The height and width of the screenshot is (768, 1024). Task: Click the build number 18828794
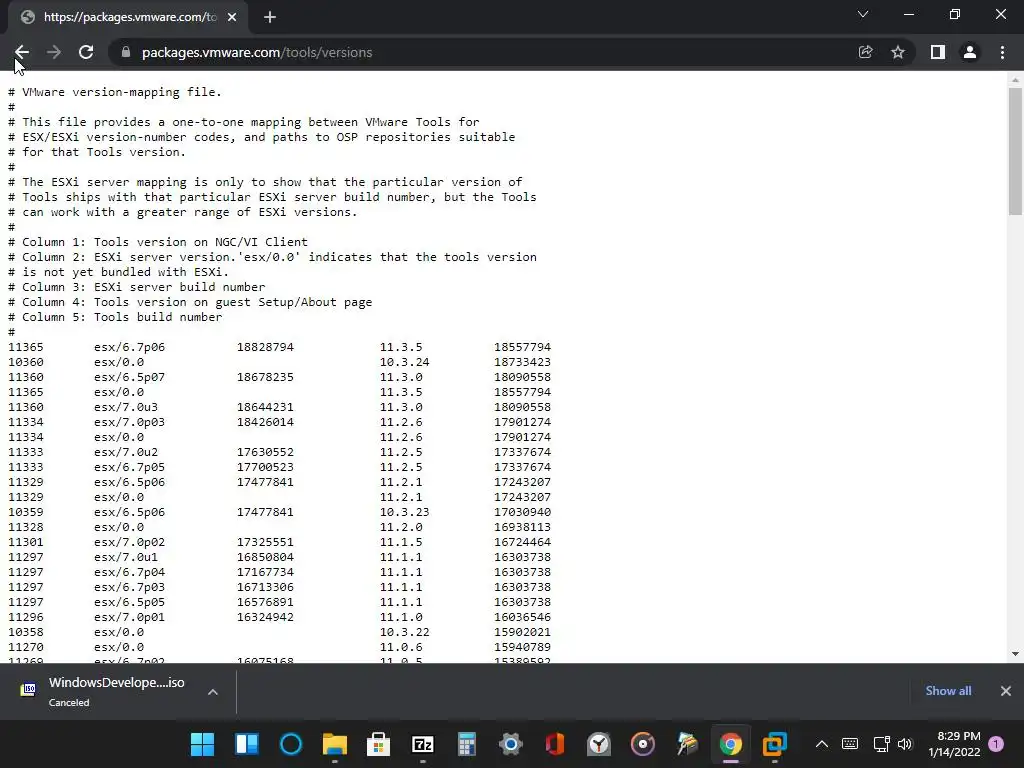click(265, 347)
